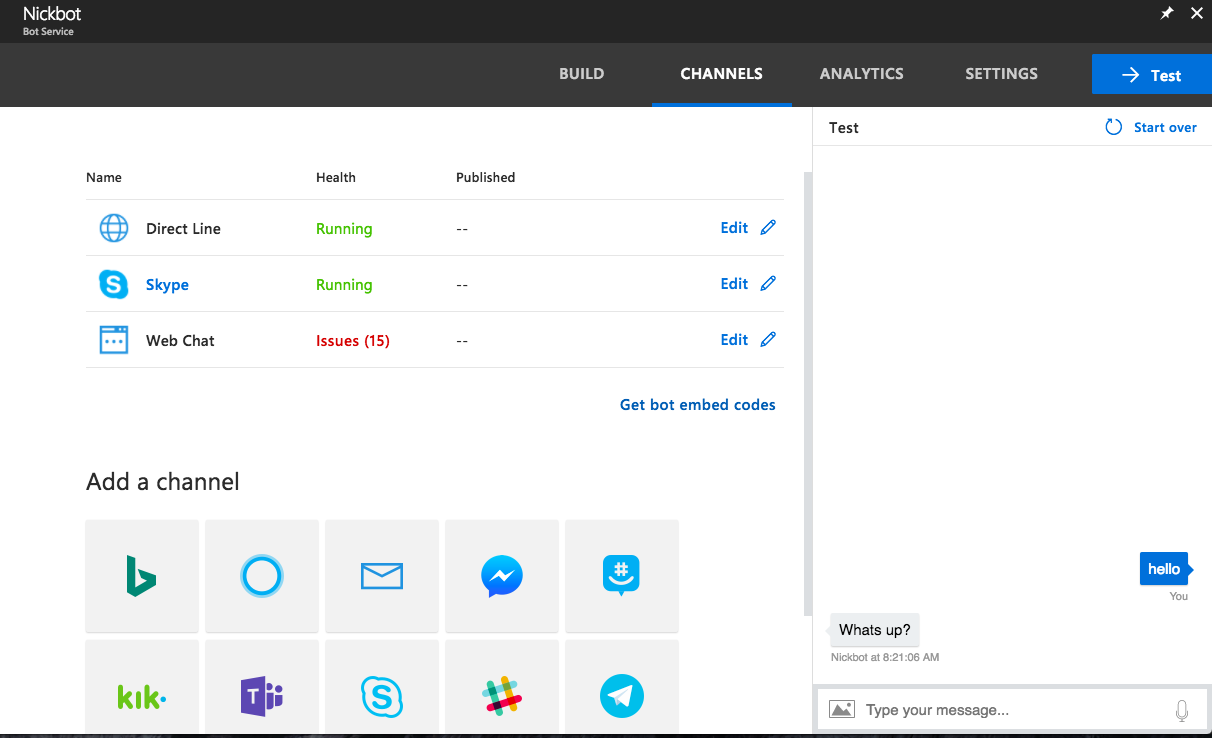This screenshot has width=1212, height=738.
Task: Click Running status of Skype
Action: [x=344, y=285]
